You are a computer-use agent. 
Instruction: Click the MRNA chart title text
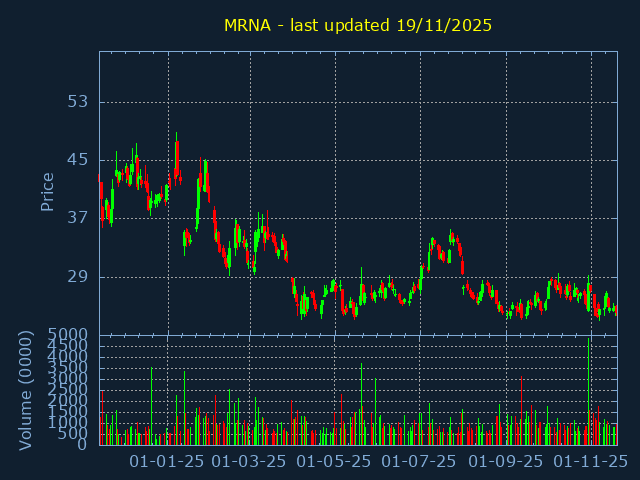(357, 25)
